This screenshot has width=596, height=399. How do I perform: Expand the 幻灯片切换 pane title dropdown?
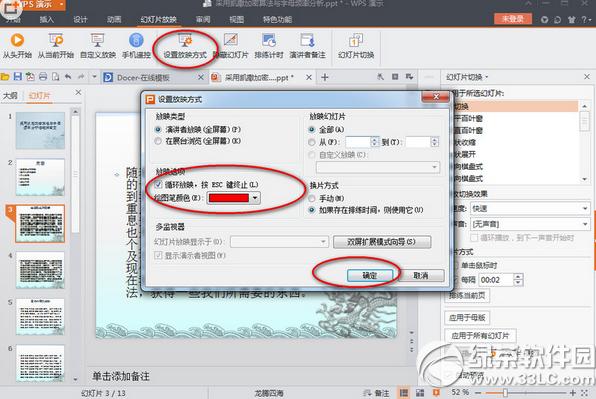486,78
